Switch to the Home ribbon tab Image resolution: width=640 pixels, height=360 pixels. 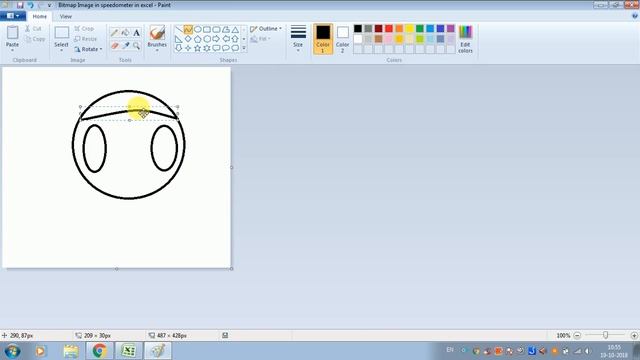coord(40,16)
